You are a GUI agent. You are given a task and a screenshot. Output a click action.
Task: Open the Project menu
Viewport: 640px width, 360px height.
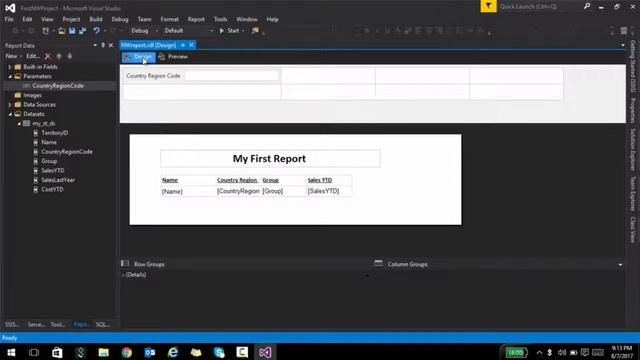point(71,19)
